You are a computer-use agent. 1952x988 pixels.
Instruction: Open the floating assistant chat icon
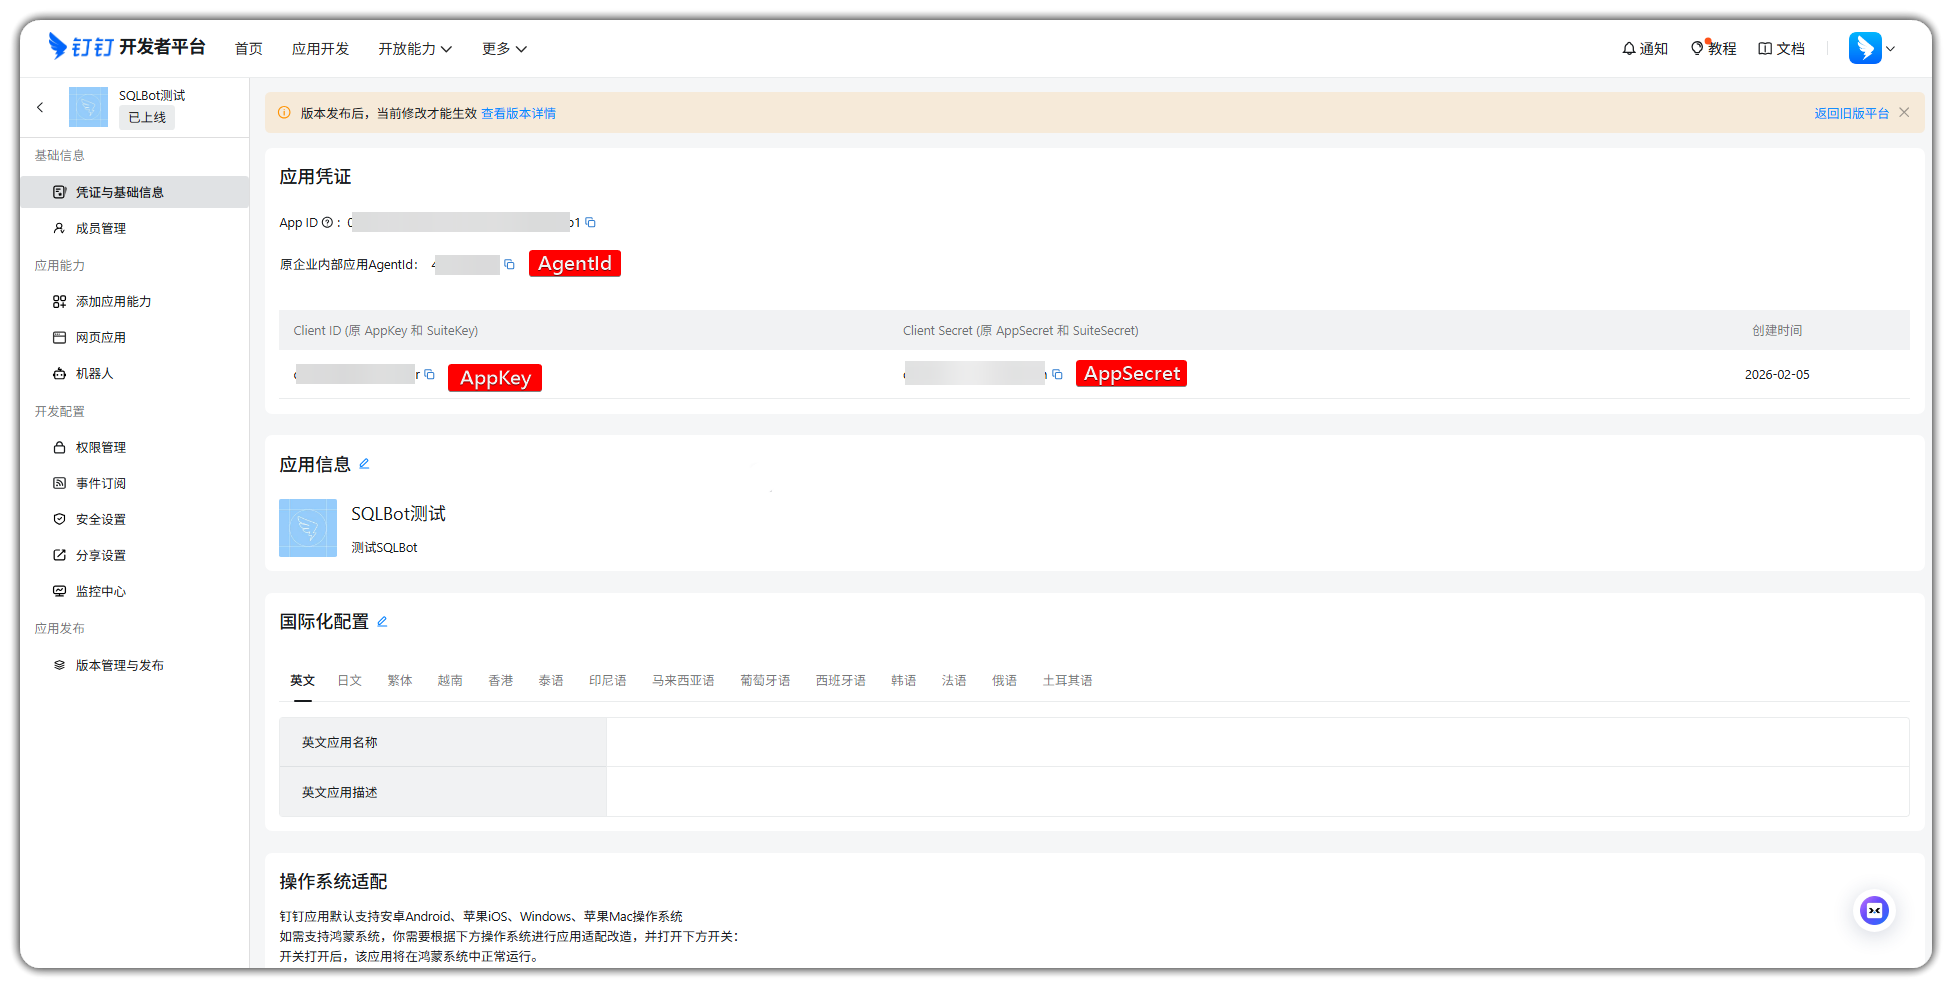[x=1873, y=910]
